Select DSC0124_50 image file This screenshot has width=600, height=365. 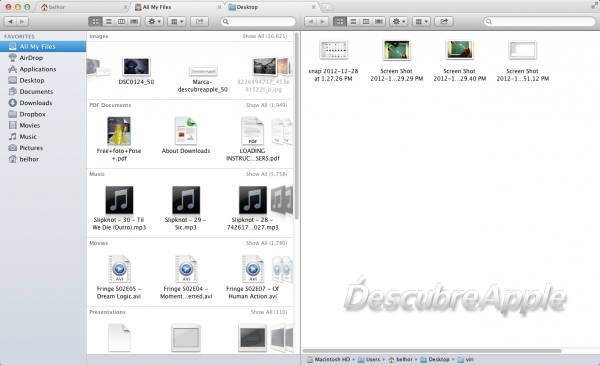136,71
